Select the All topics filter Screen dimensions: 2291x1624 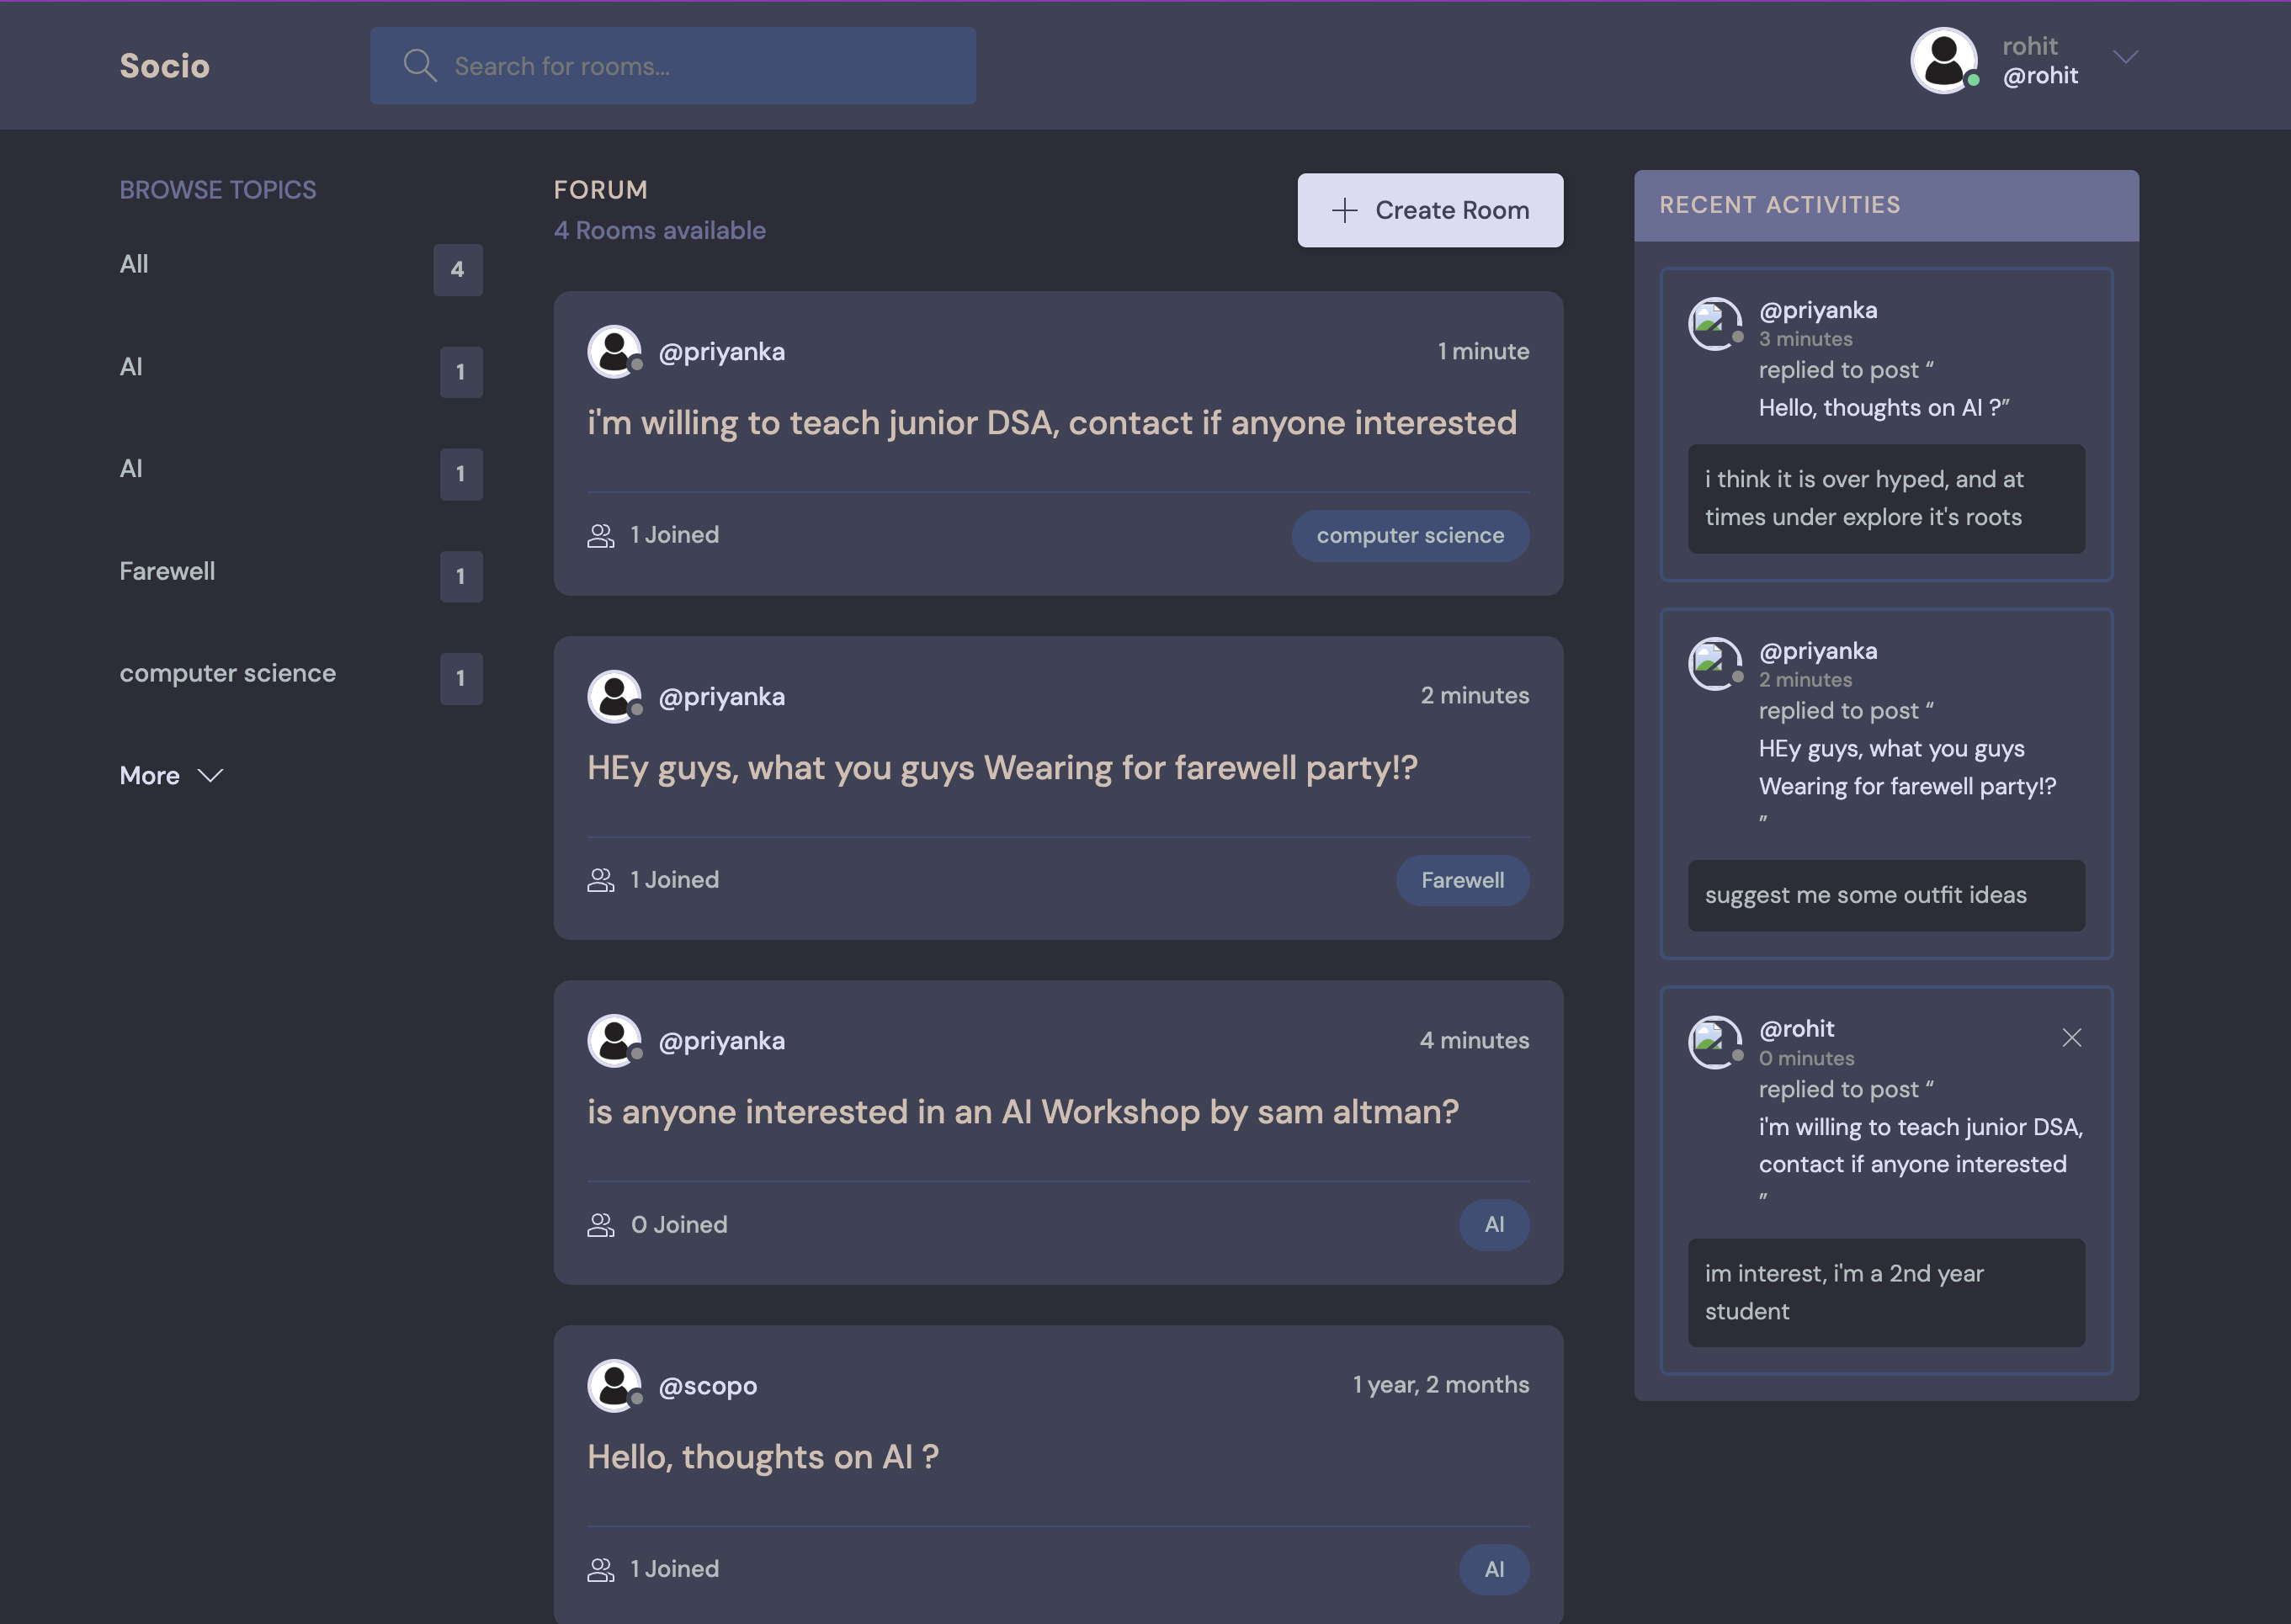(x=134, y=263)
